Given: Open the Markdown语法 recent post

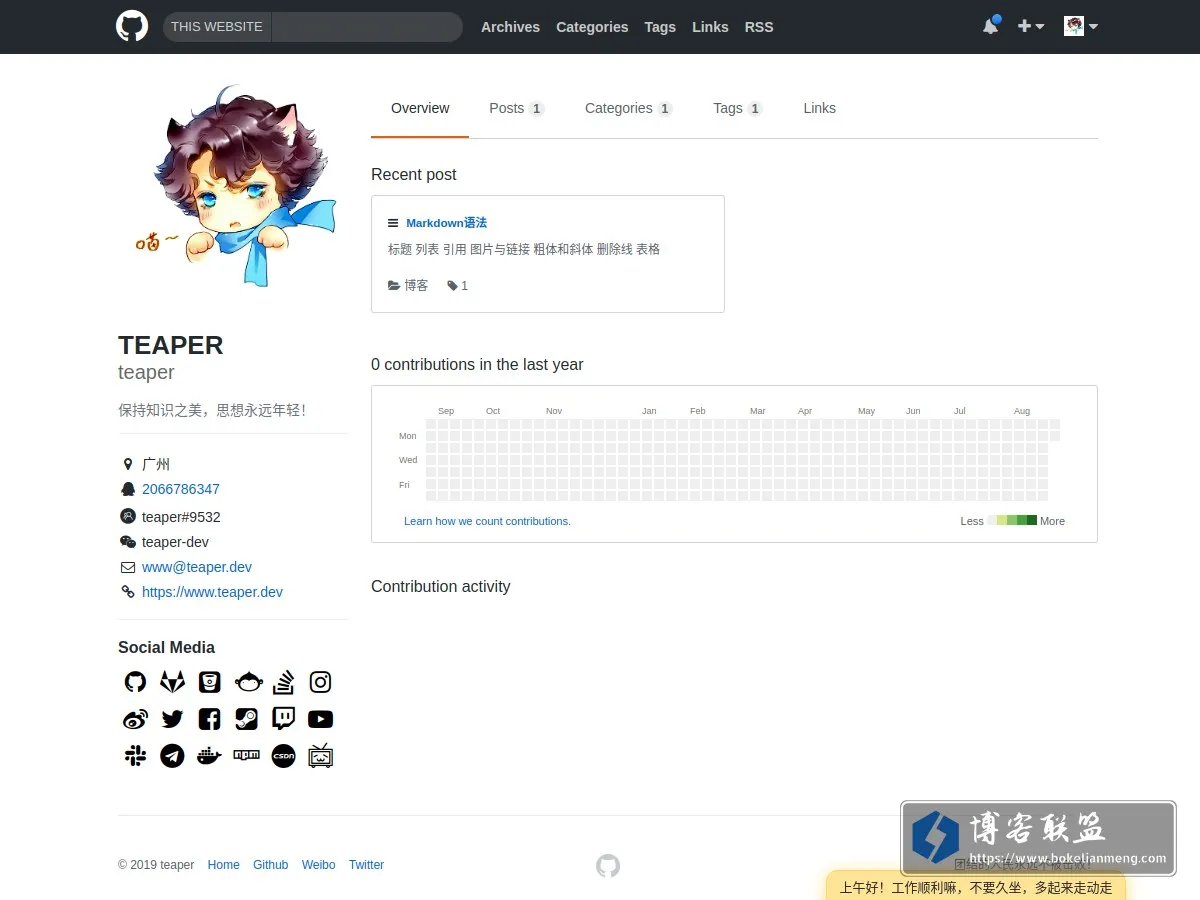Looking at the screenshot, I should [x=446, y=223].
